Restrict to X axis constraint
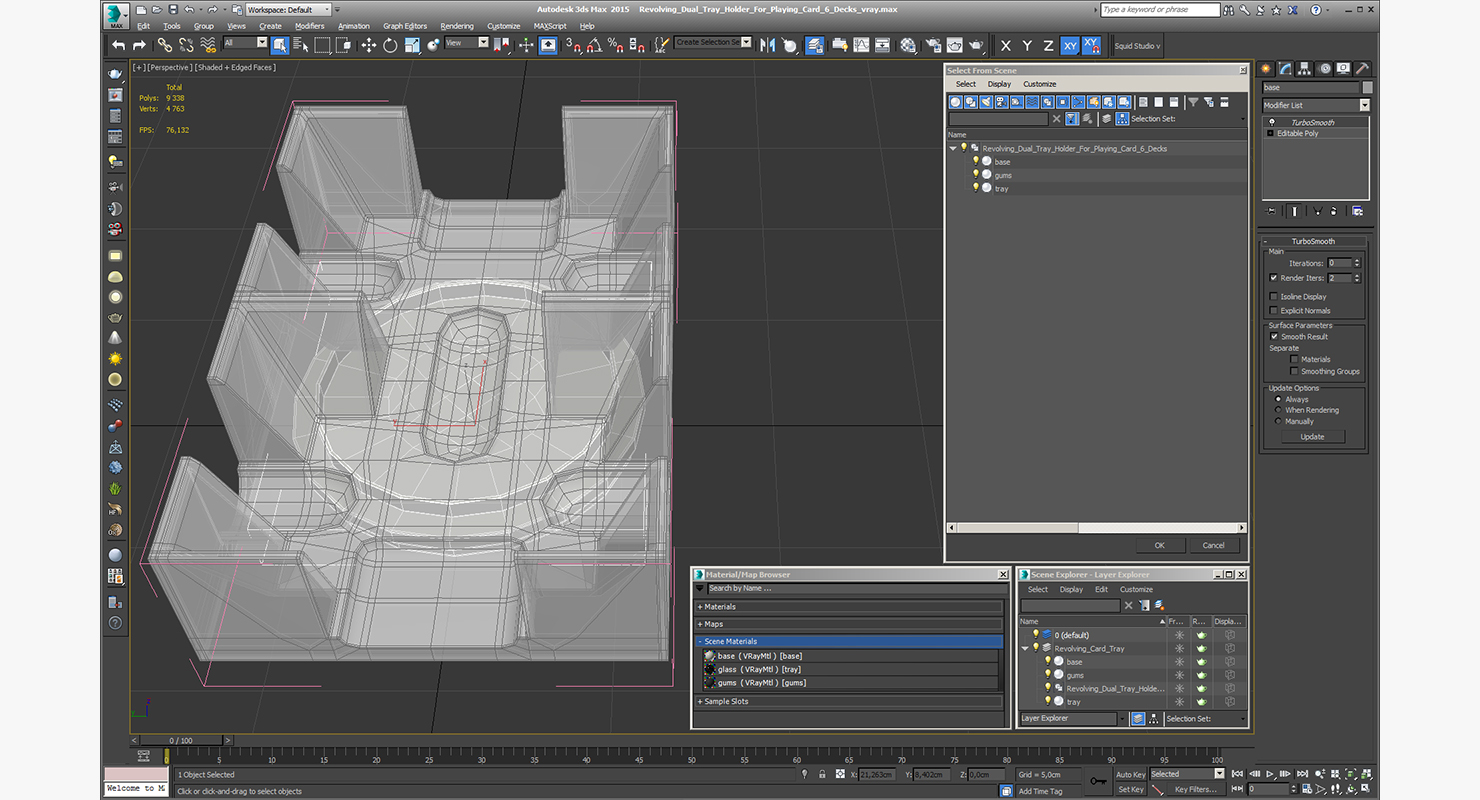This screenshot has height=800, width=1480. (x=1005, y=46)
